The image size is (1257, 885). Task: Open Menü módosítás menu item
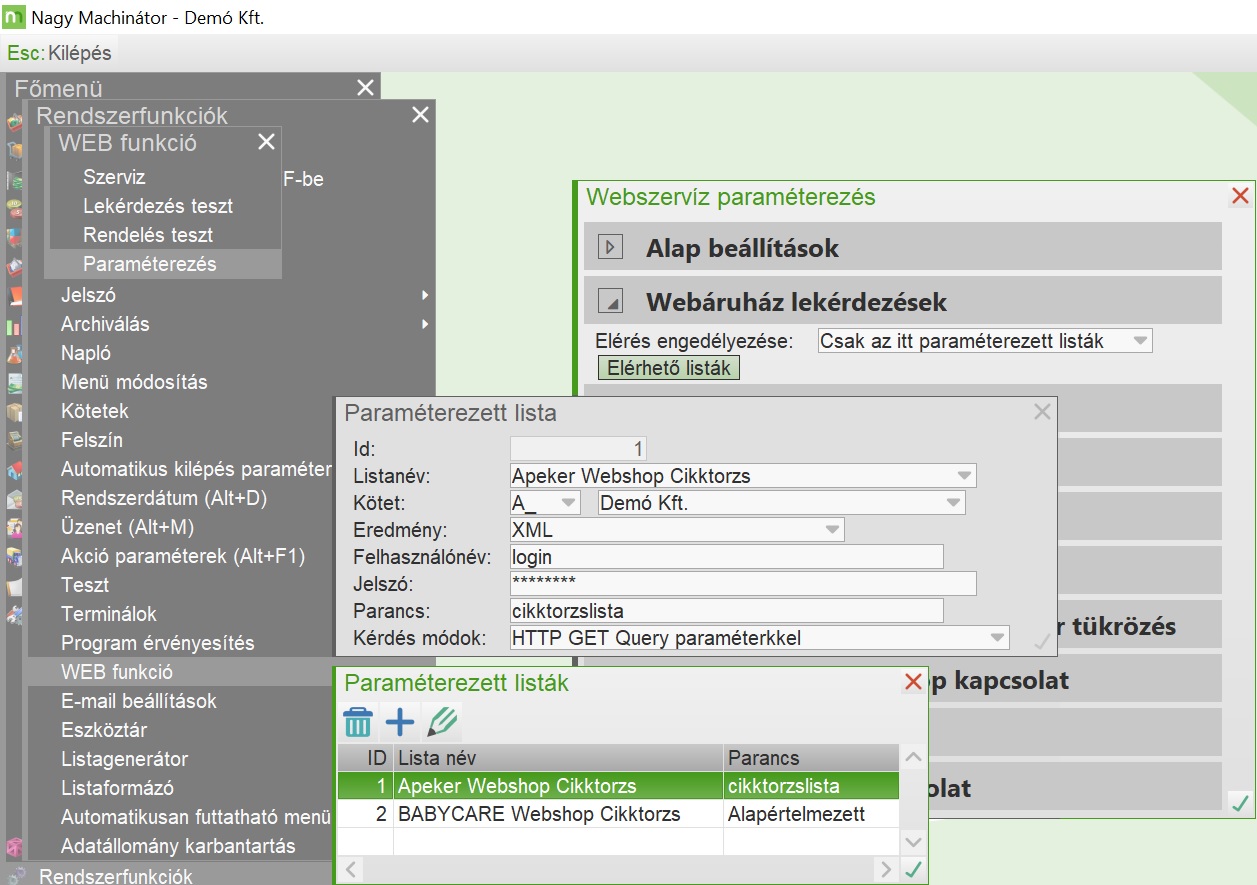tap(134, 382)
